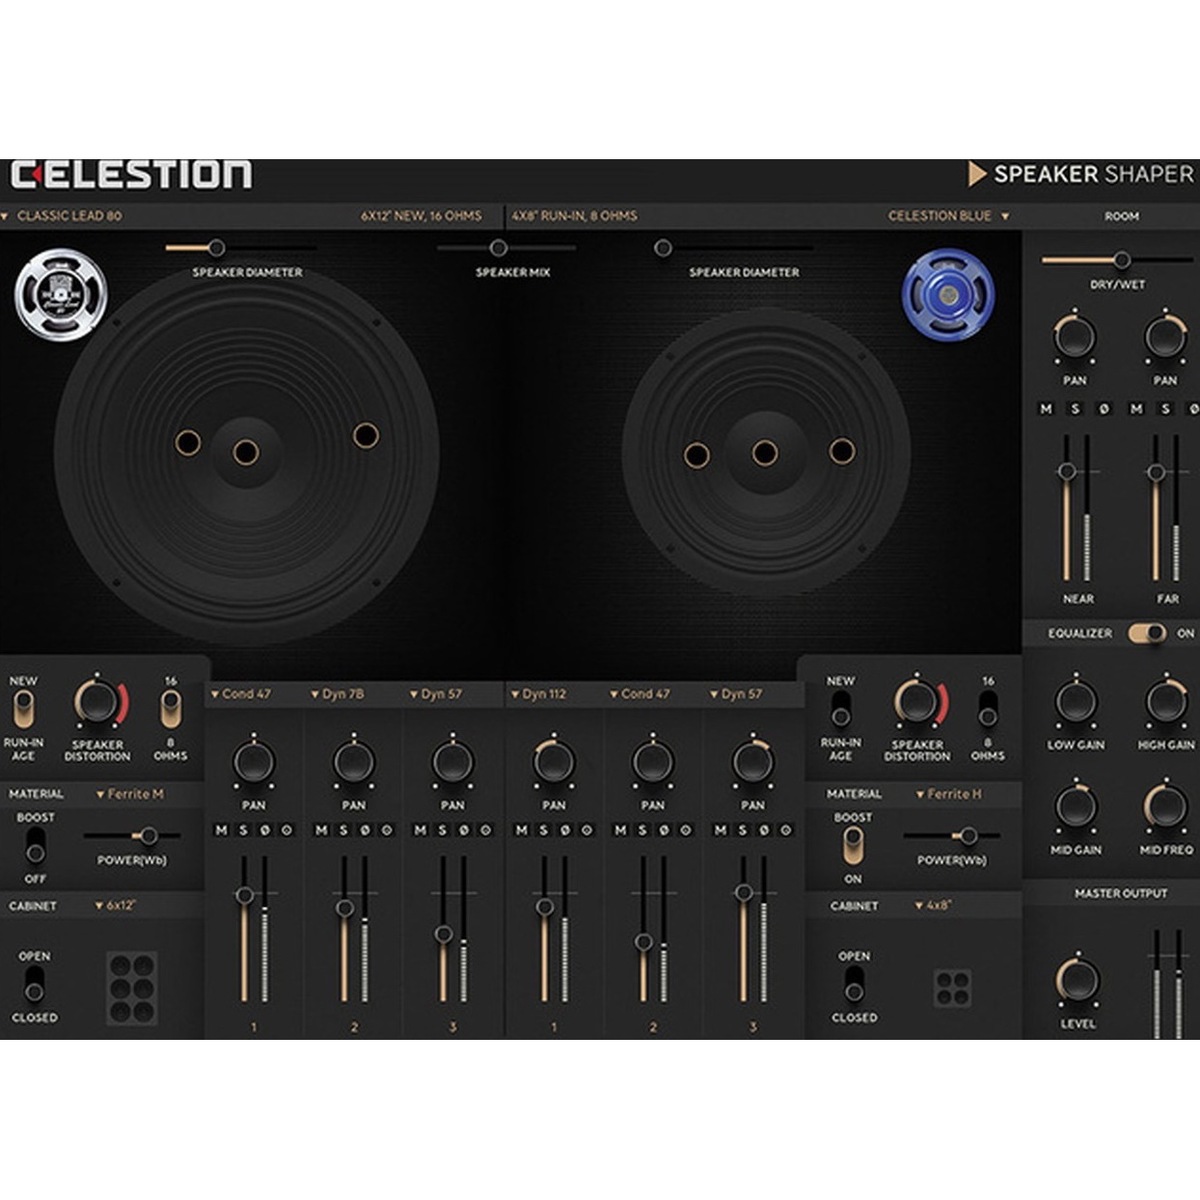Open the 4x8" cabinet dropdown
The width and height of the screenshot is (1200, 1200).
(x=934, y=905)
